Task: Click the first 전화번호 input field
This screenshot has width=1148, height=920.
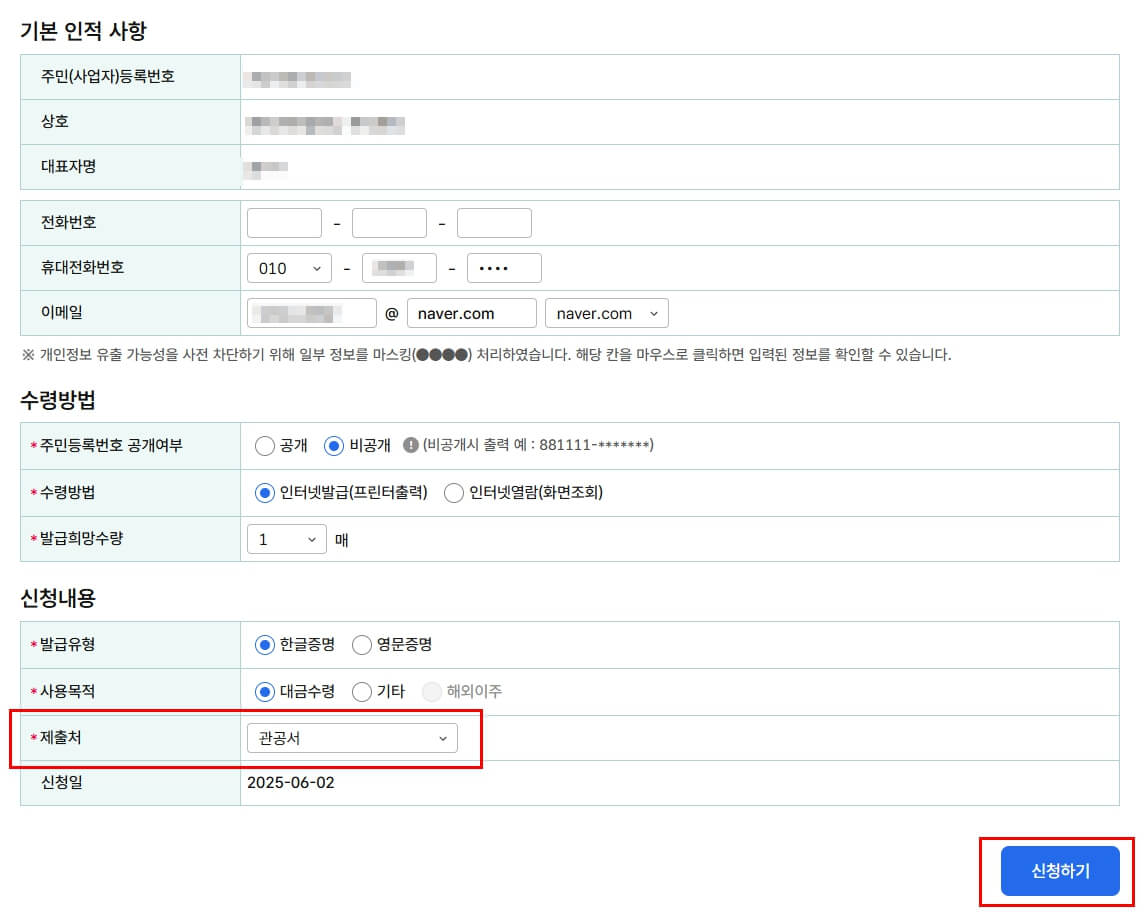Action: 283,222
